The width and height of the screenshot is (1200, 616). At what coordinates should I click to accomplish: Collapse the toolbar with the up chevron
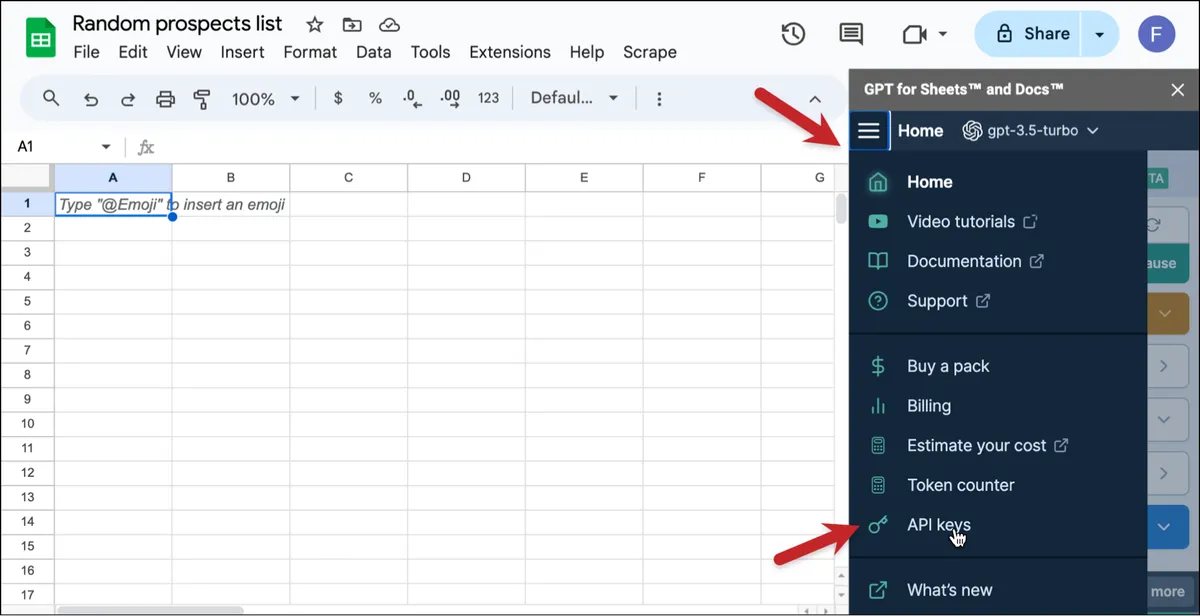click(815, 99)
